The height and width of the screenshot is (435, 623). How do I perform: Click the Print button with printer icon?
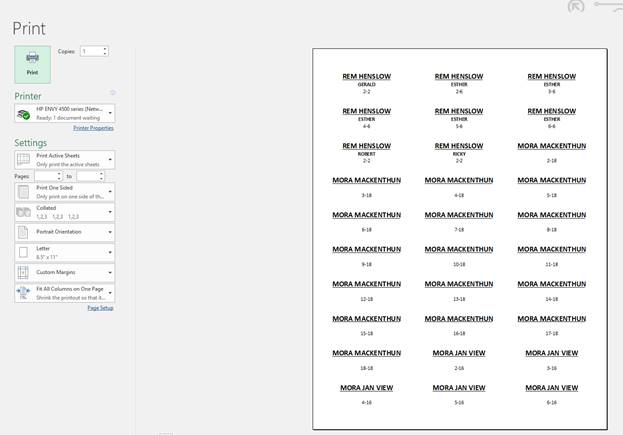[32, 63]
